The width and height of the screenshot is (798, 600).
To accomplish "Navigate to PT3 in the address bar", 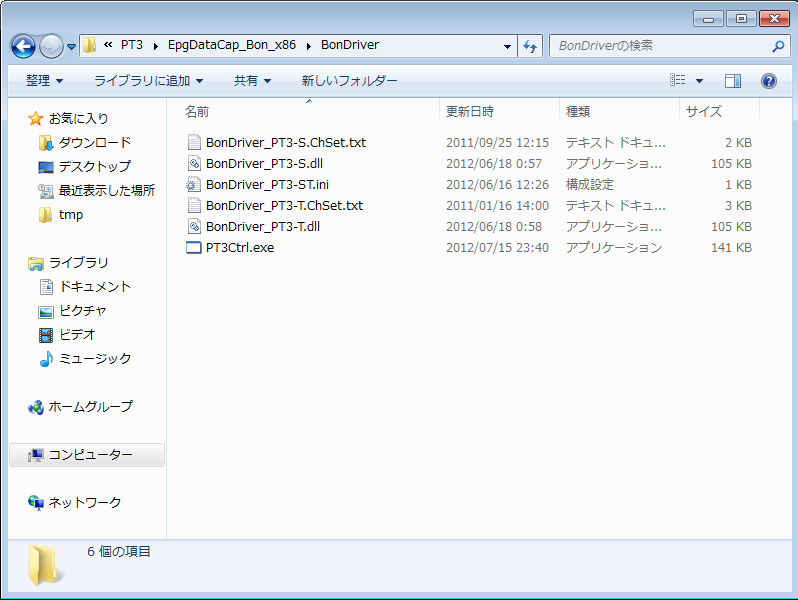I will click(131, 45).
